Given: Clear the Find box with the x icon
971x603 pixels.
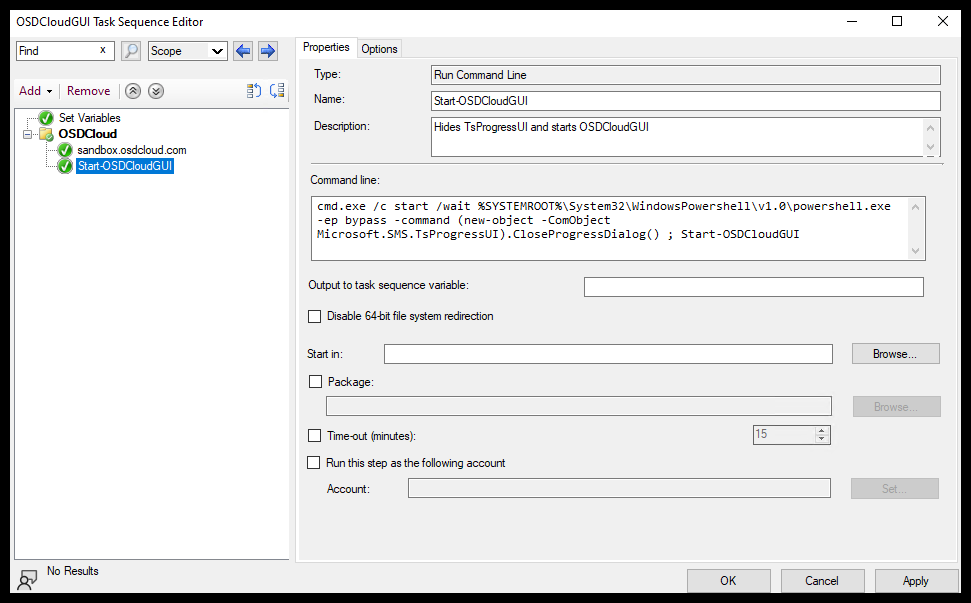Looking at the screenshot, I should click(x=103, y=50).
